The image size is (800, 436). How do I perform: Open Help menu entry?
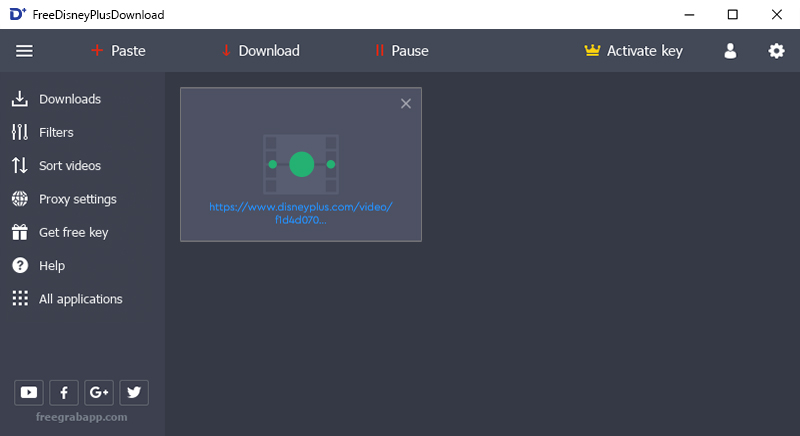click(x=52, y=266)
